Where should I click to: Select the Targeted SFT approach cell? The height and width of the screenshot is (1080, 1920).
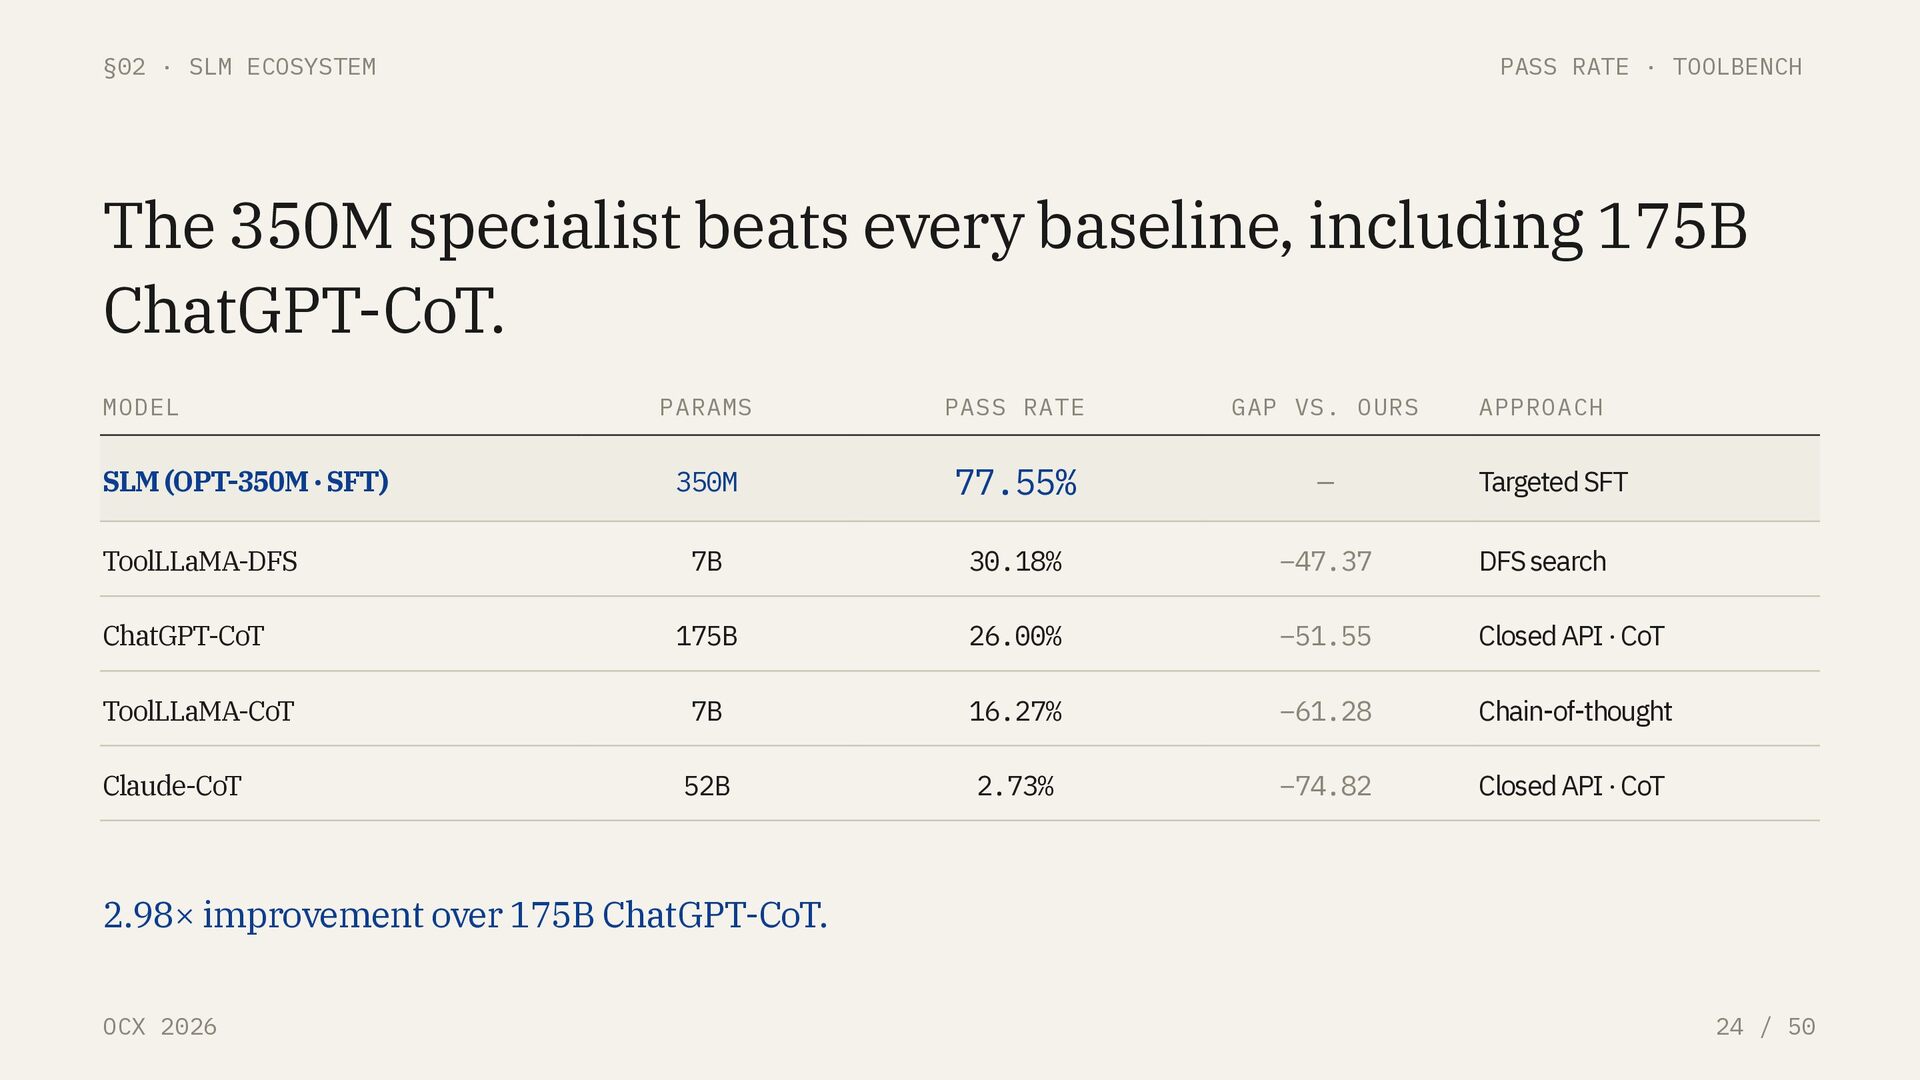click(x=1553, y=482)
